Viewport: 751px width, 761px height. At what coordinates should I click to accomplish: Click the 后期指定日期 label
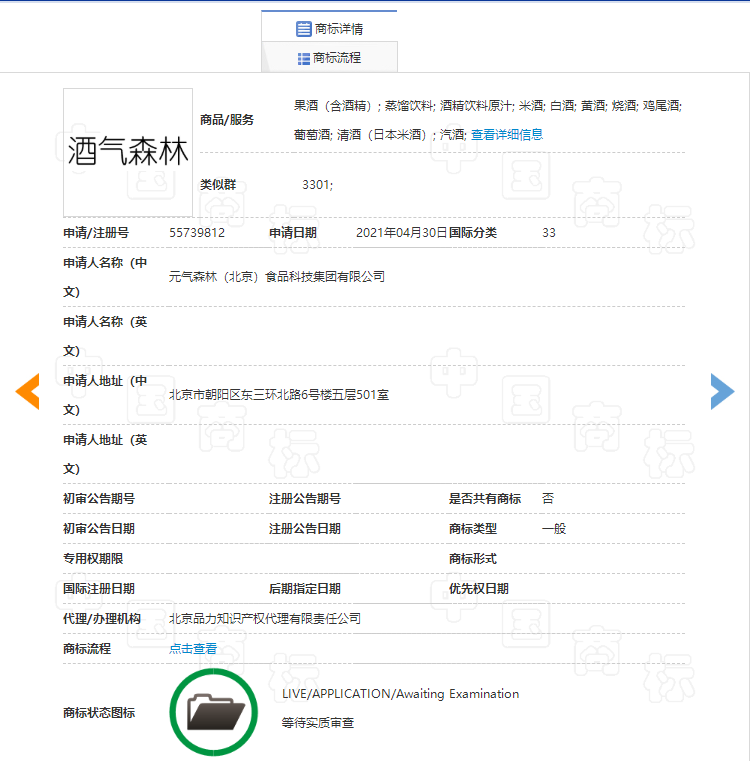coord(305,589)
